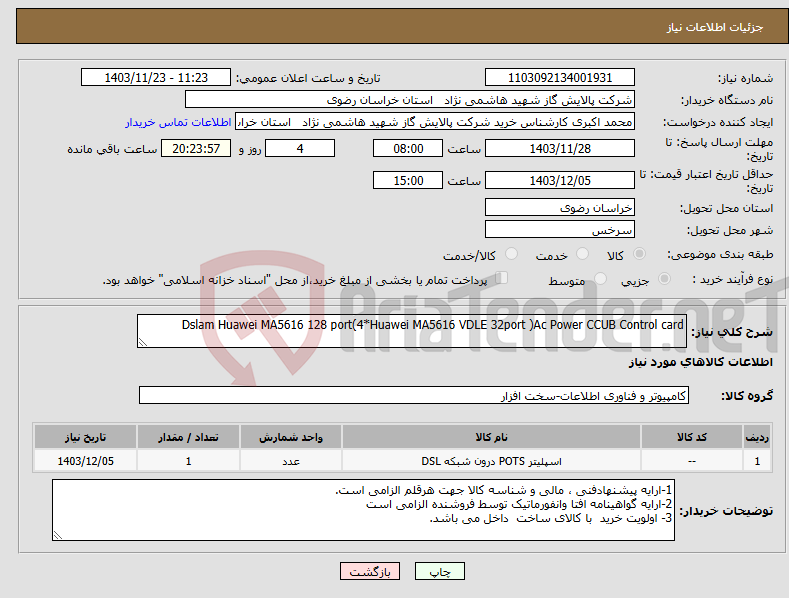Click the buyer organization name field
The height and width of the screenshot is (598, 789).
(x=410, y=100)
